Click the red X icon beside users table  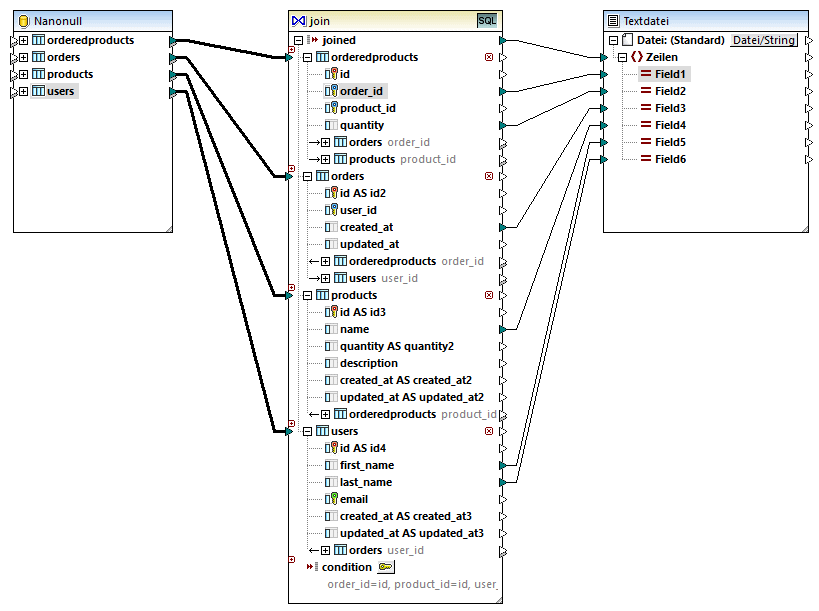tap(489, 432)
